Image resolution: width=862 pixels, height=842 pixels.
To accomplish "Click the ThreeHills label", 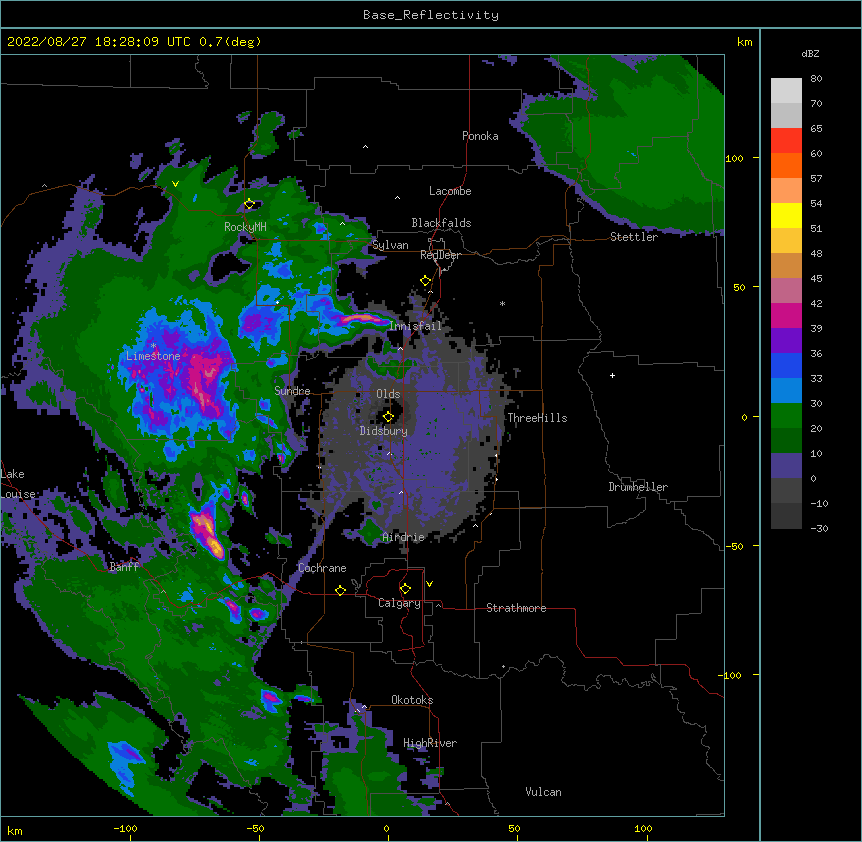I will (537, 418).
